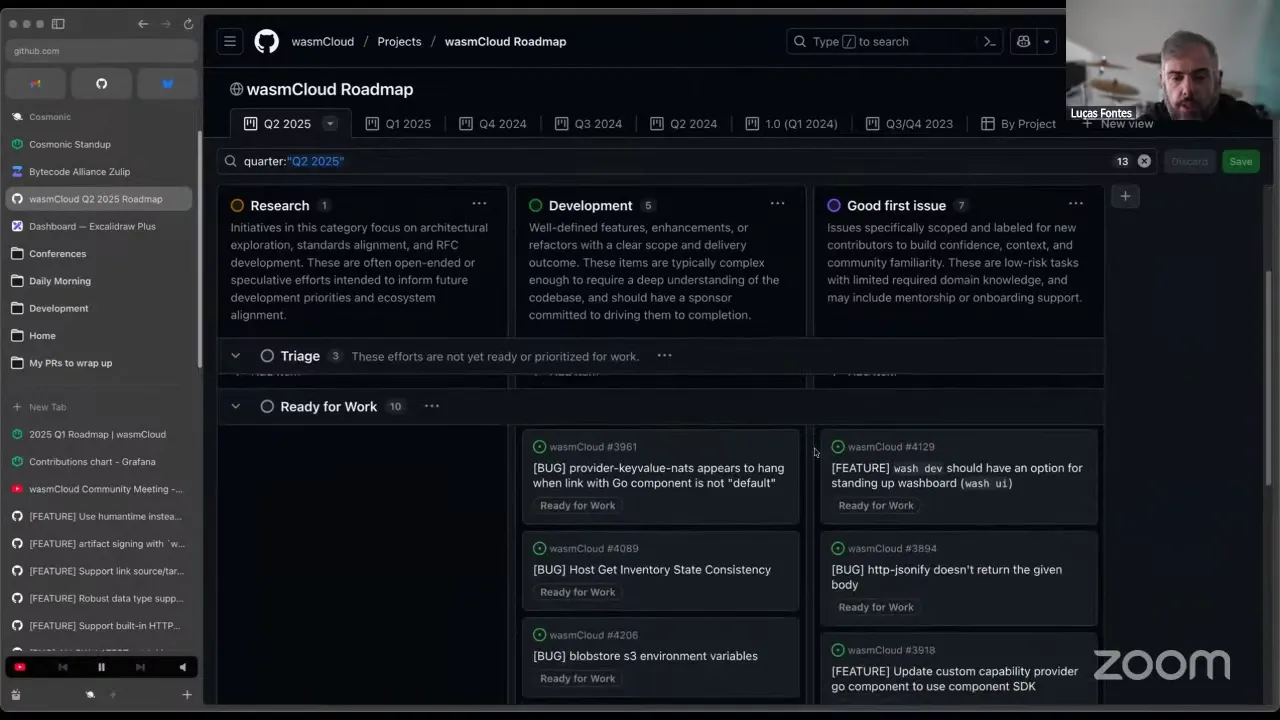The height and width of the screenshot is (720, 1280).
Task: Open issue #3961 provider-keyvalue-nats bug card
Action: pyautogui.click(x=660, y=477)
